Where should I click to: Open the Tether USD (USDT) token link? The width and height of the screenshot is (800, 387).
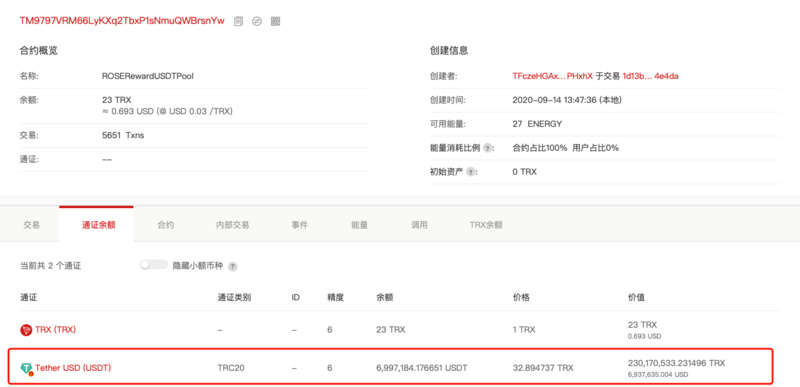[x=73, y=368]
